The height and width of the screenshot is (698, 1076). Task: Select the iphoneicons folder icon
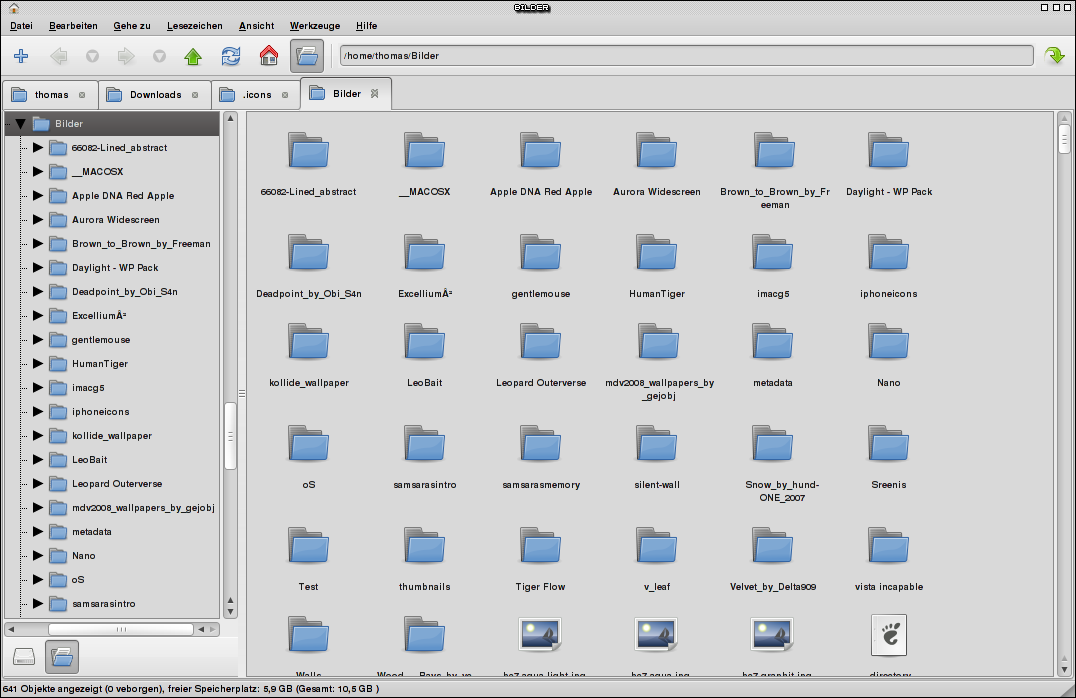point(888,253)
